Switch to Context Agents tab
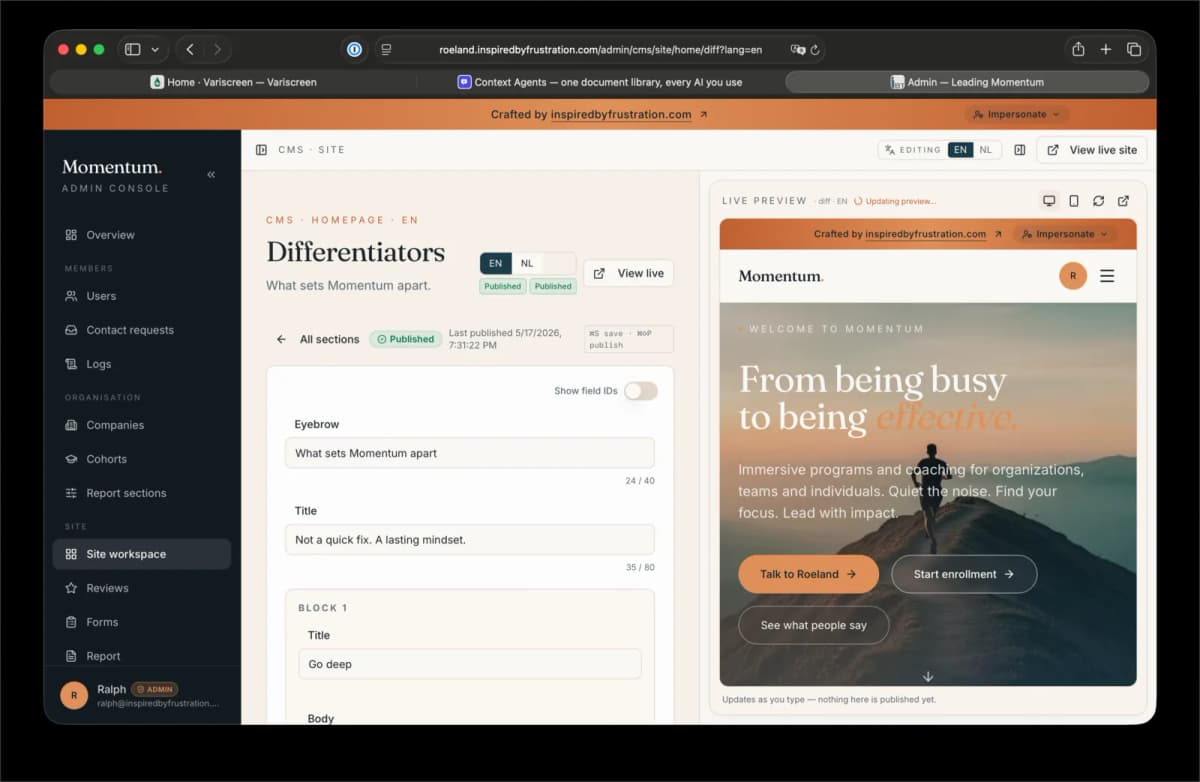This screenshot has width=1200, height=782. (600, 82)
